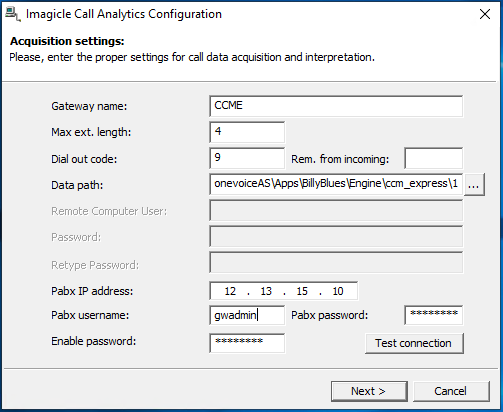Click the Rem. from incoming field
This screenshot has width=503, height=412.
click(433, 158)
